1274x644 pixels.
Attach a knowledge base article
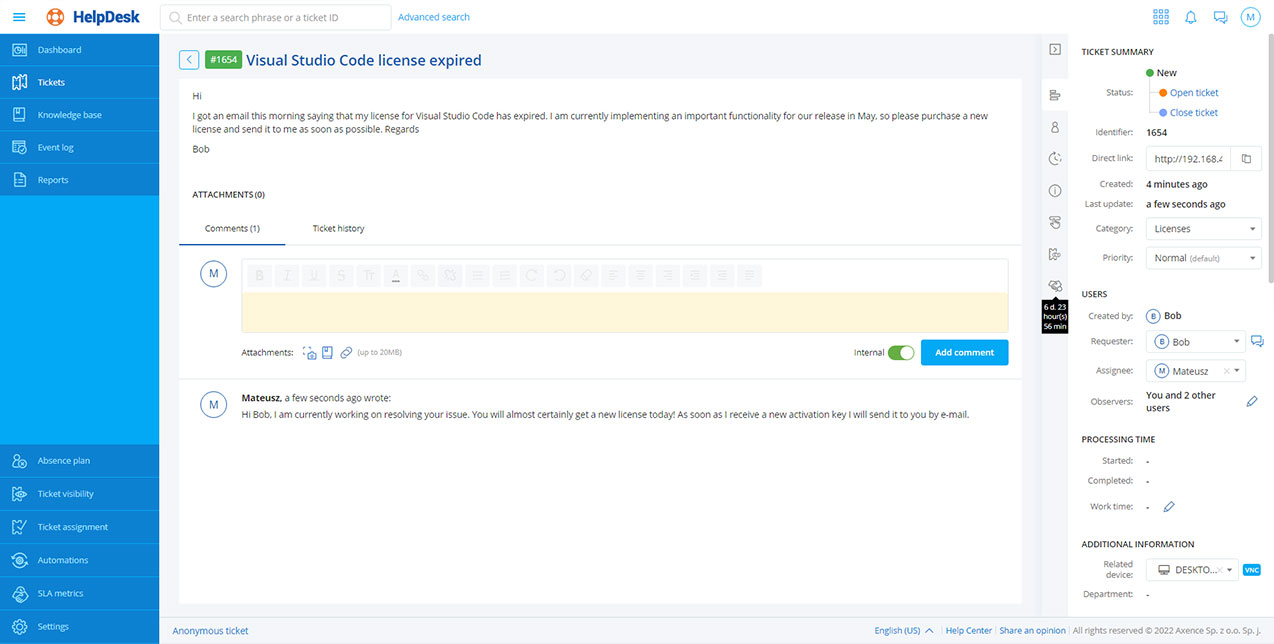pos(327,352)
